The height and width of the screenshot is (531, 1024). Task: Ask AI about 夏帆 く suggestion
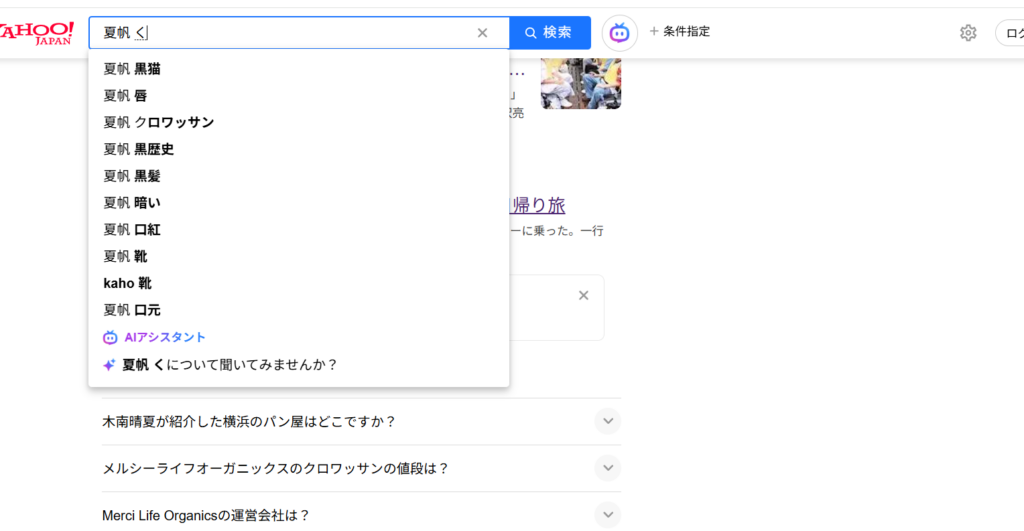pos(229,365)
